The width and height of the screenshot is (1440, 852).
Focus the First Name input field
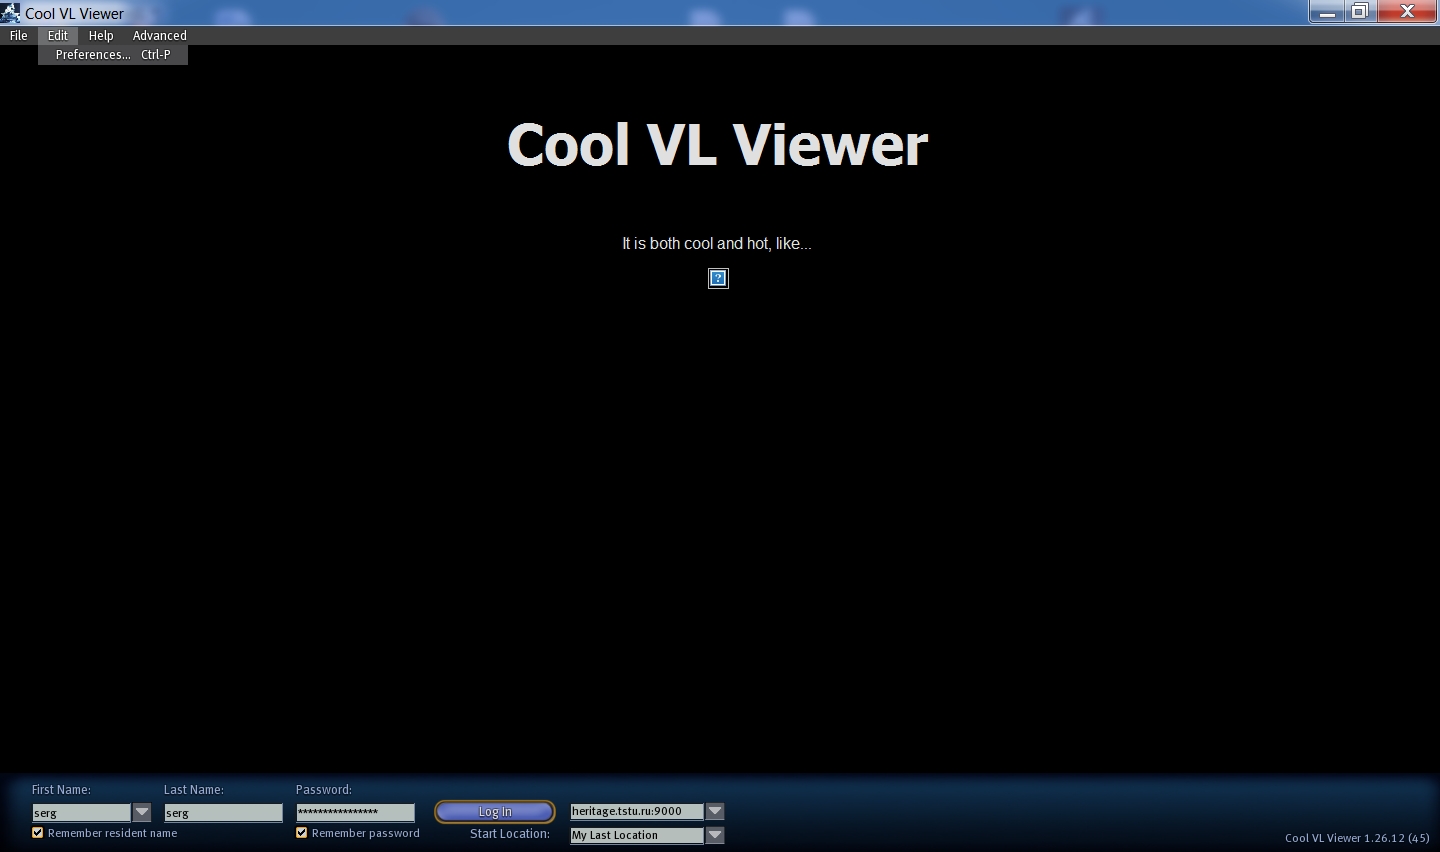pos(81,813)
